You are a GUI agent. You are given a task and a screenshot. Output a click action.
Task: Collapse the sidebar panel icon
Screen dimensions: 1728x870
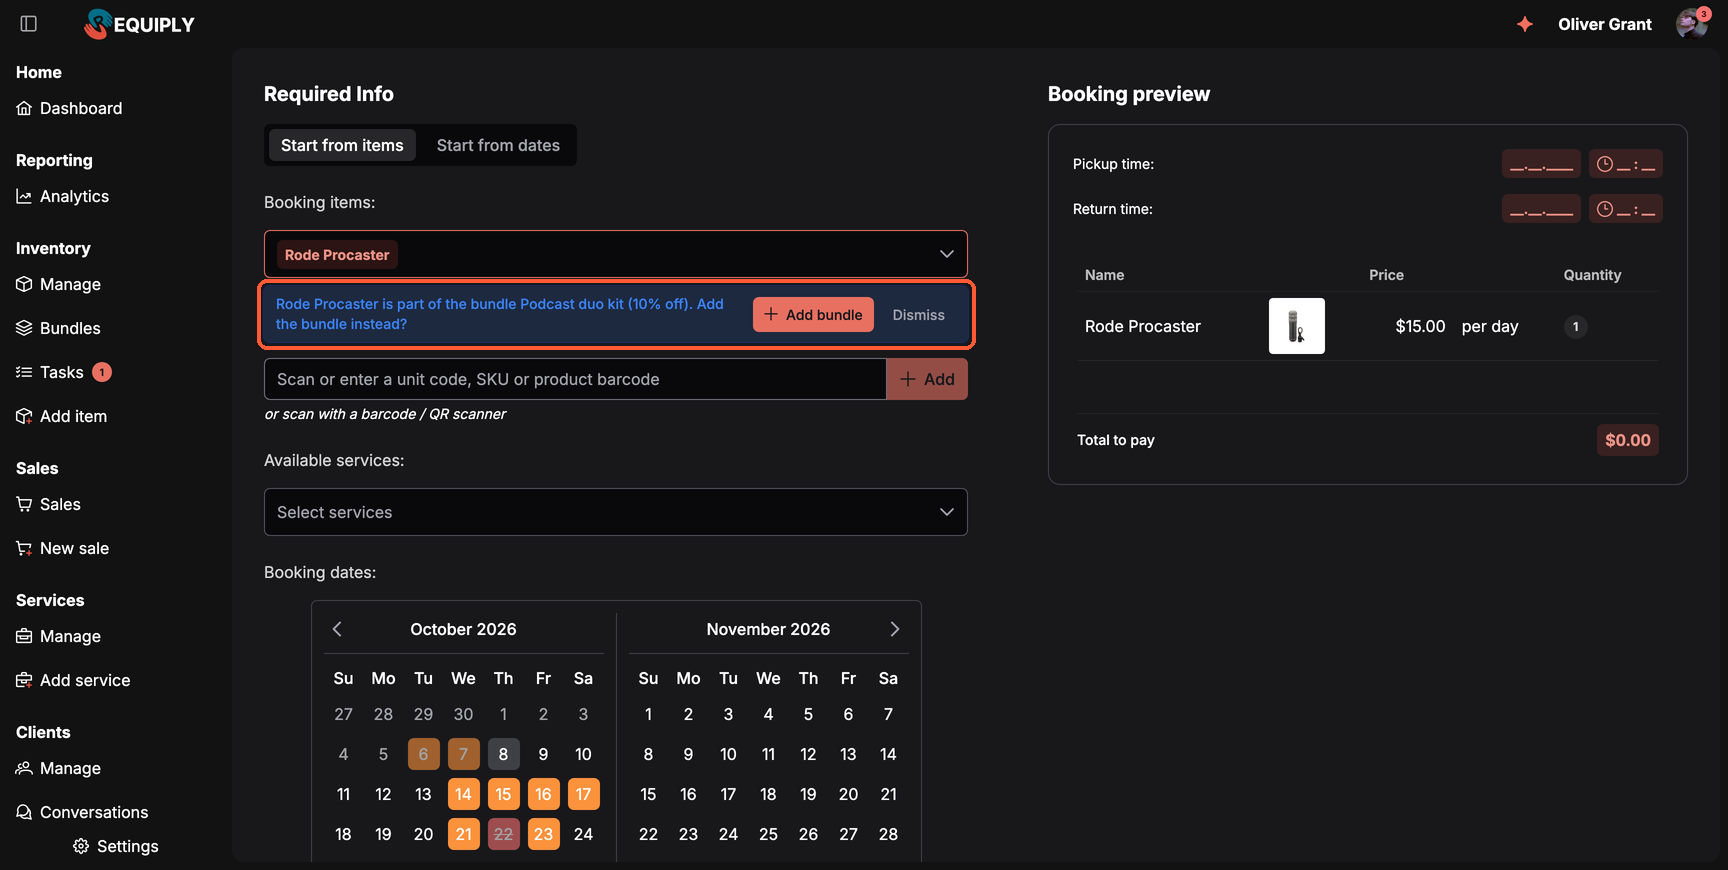pos(29,24)
